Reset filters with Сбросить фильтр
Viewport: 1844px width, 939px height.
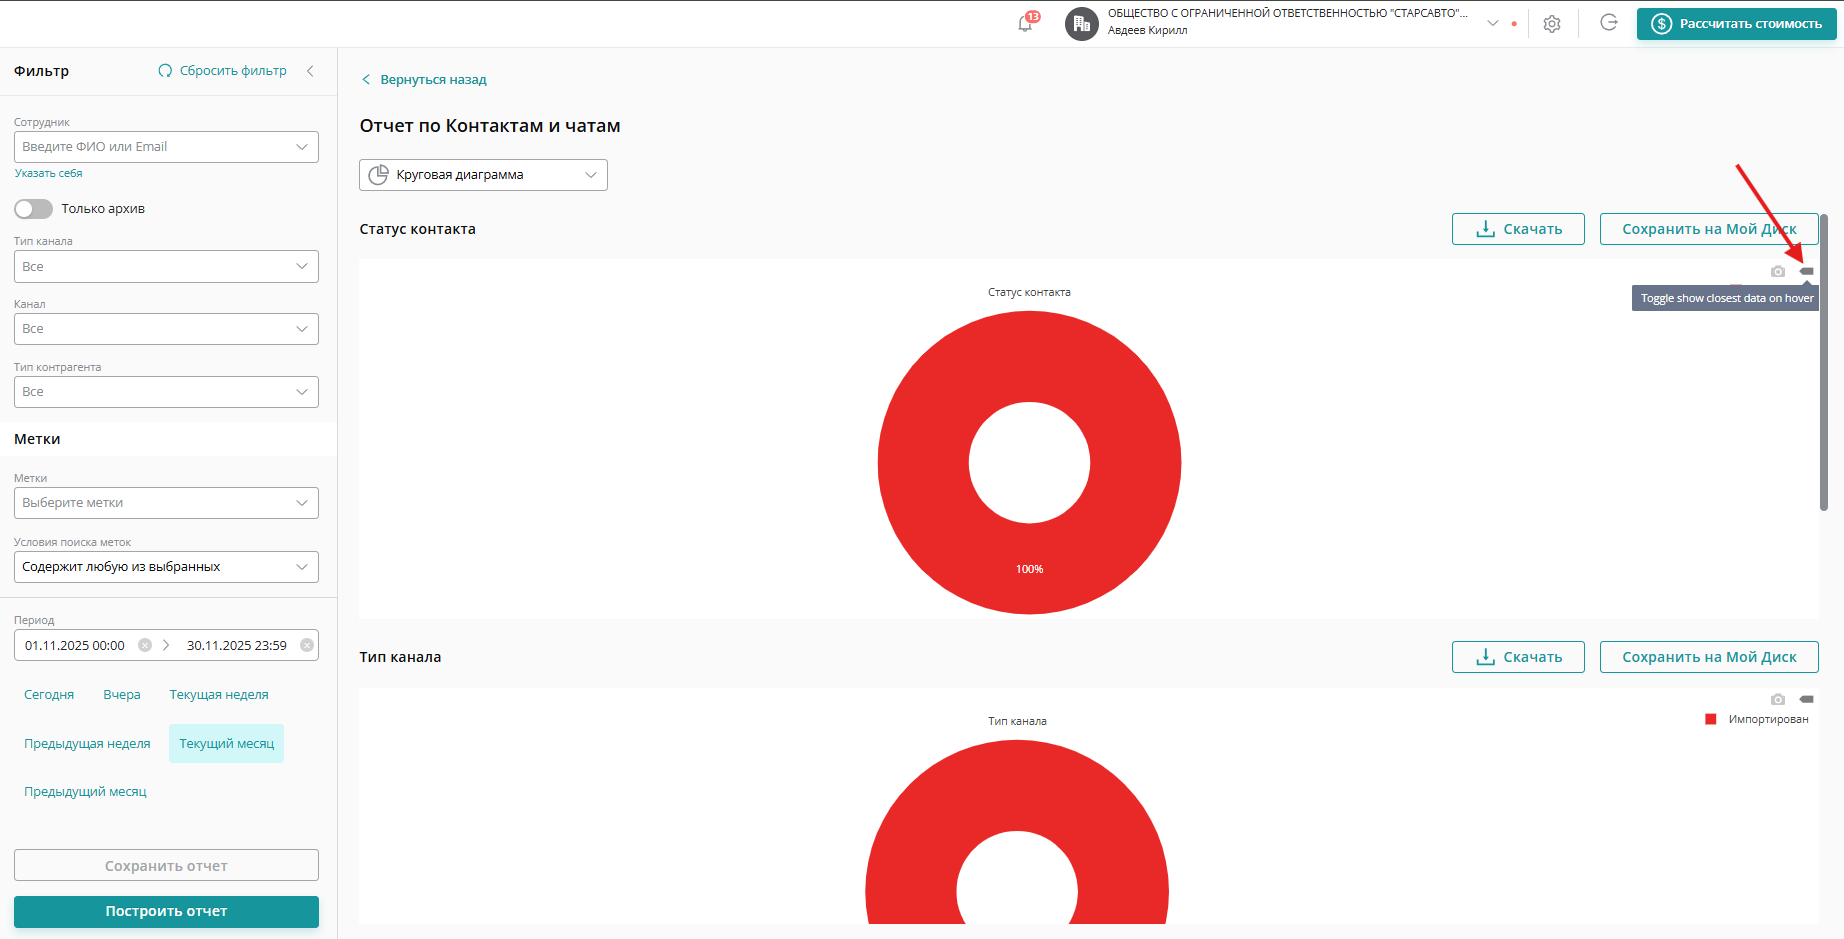pyautogui.click(x=223, y=71)
